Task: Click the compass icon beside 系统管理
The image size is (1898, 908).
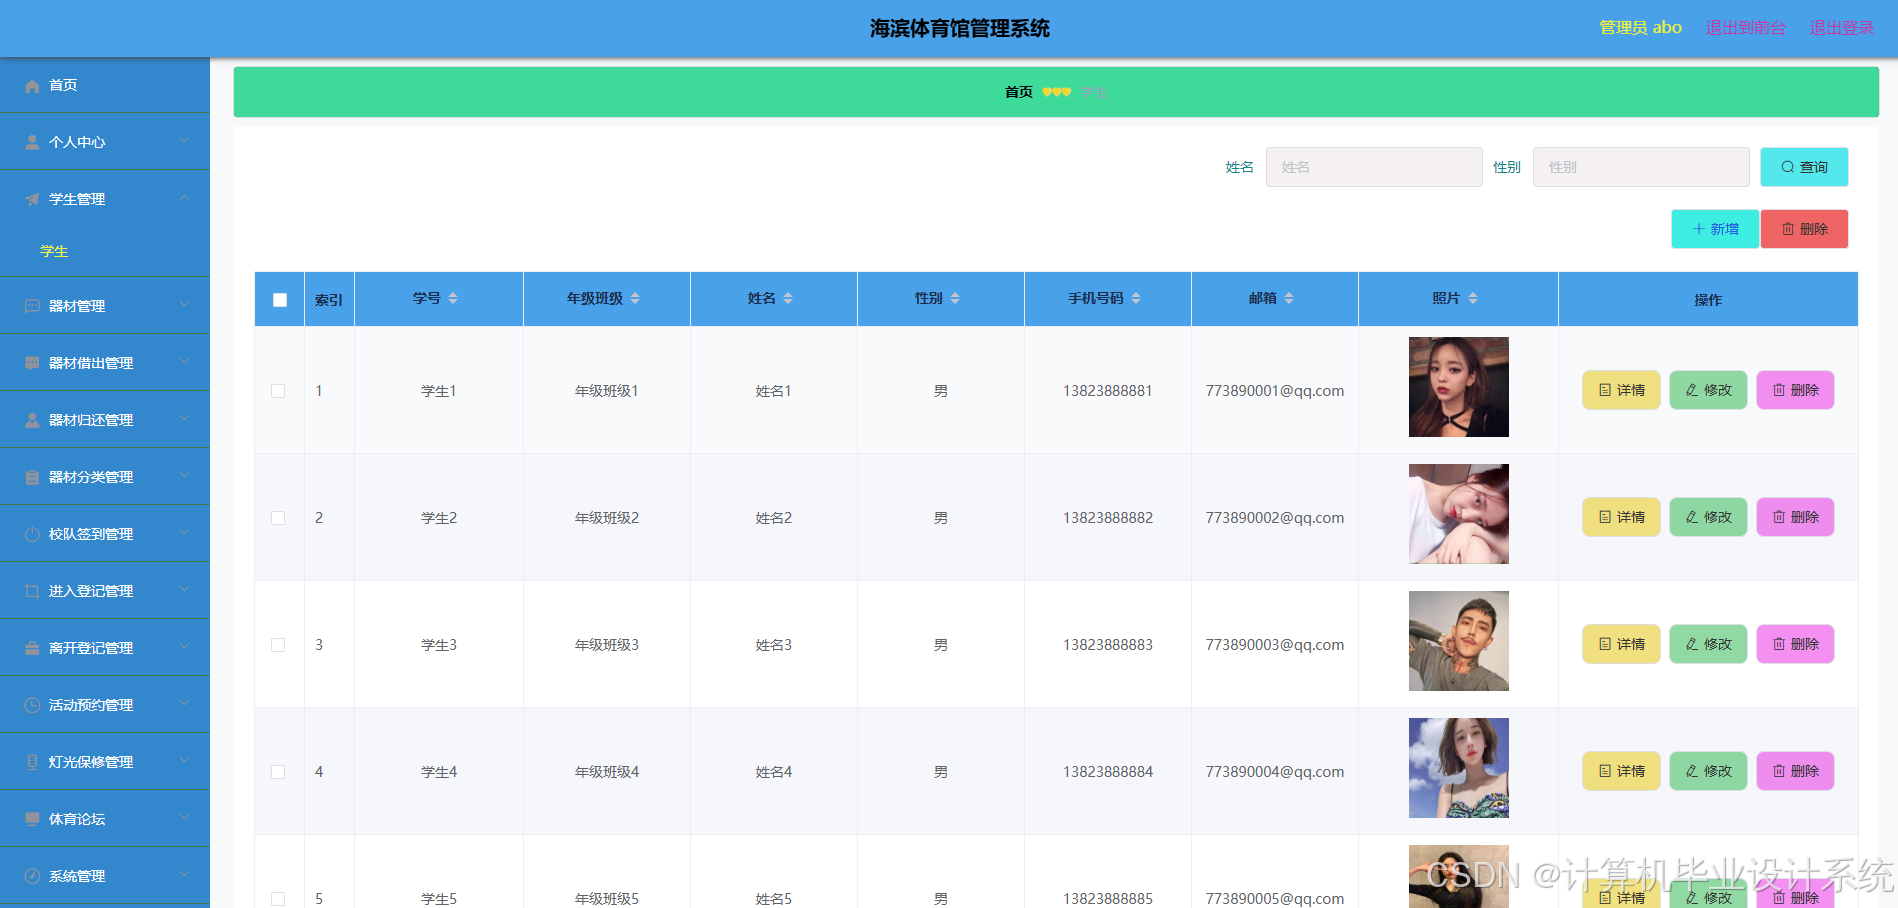Action: click(x=32, y=877)
